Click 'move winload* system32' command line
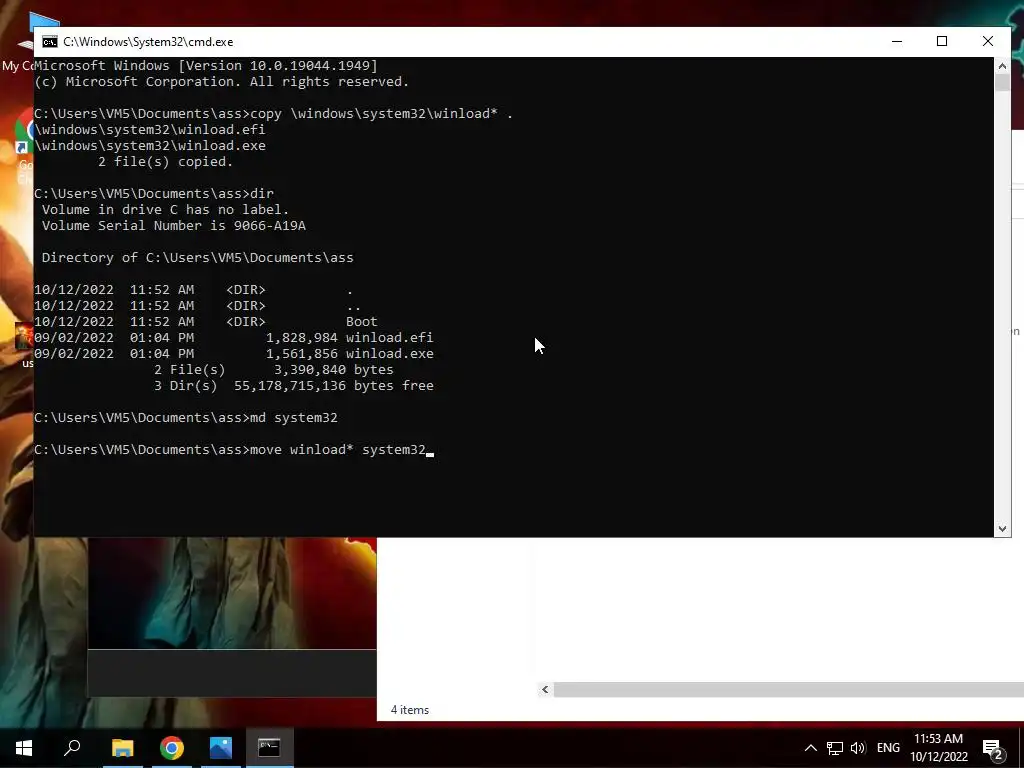The image size is (1024, 768). click(338, 449)
